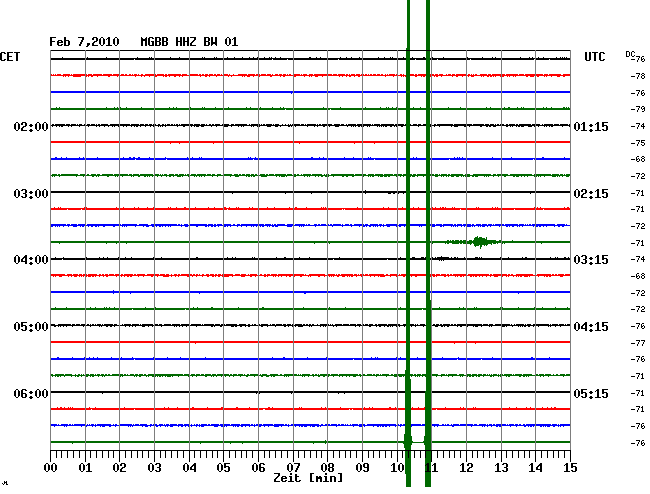650x494 pixels.
Task: Pick the "02" minute tick label
Action: pyautogui.click(x=119, y=467)
